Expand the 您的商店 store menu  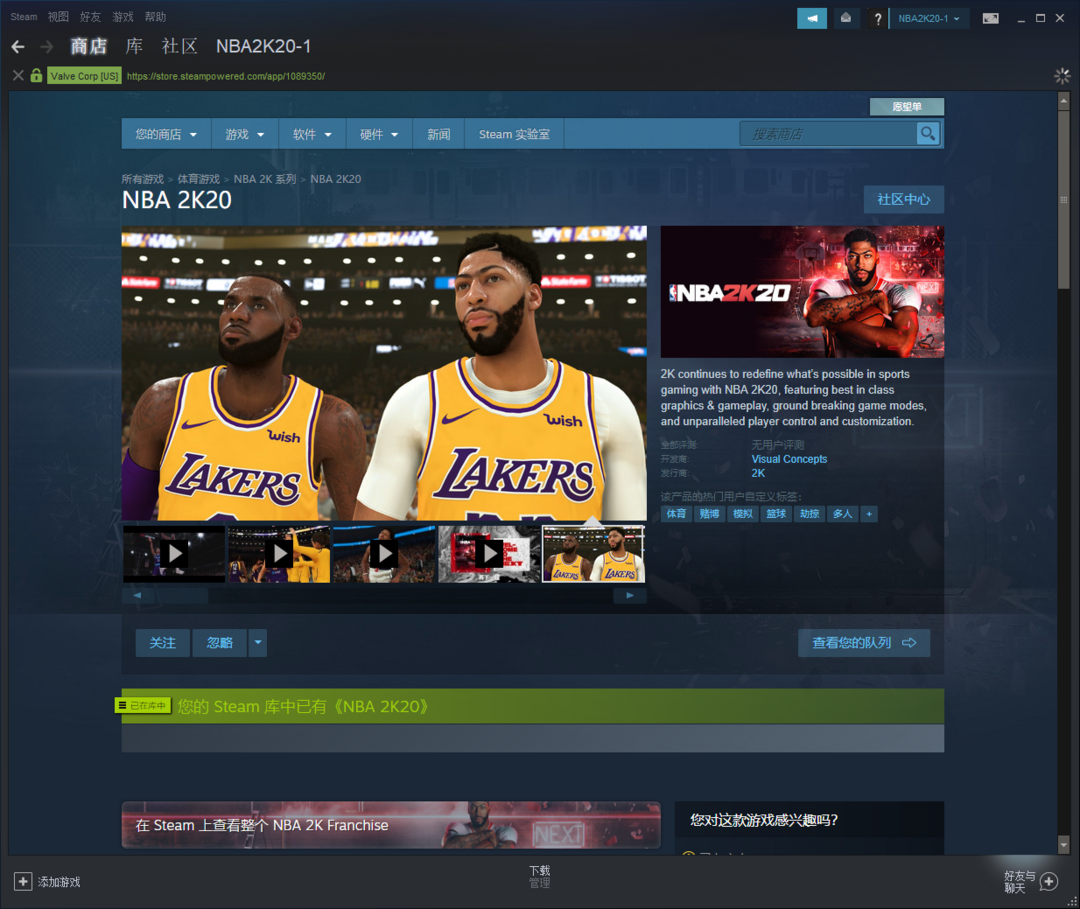[x=166, y=134]
